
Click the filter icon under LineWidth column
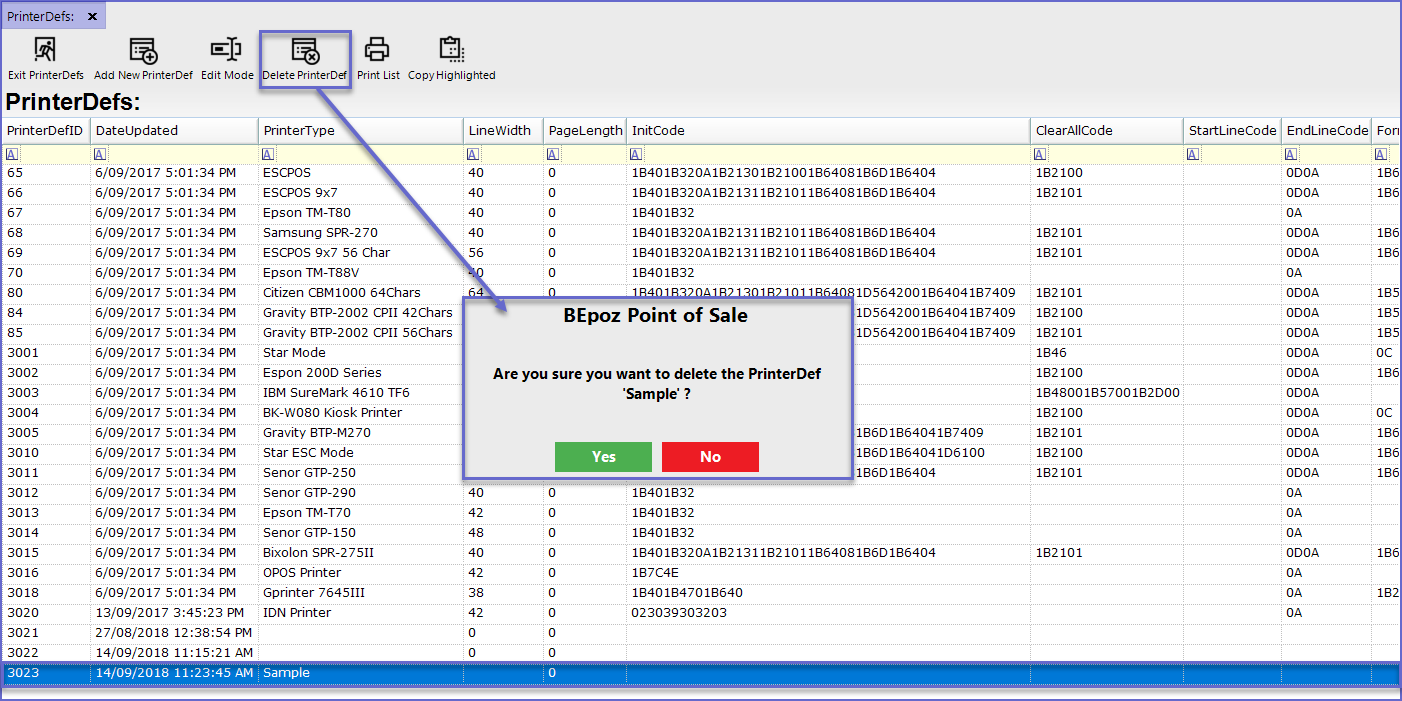[473, 154]
